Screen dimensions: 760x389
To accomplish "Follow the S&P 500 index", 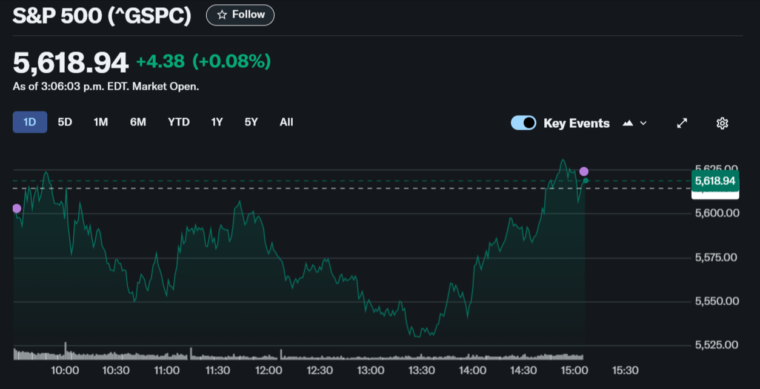I will point(240,15).
